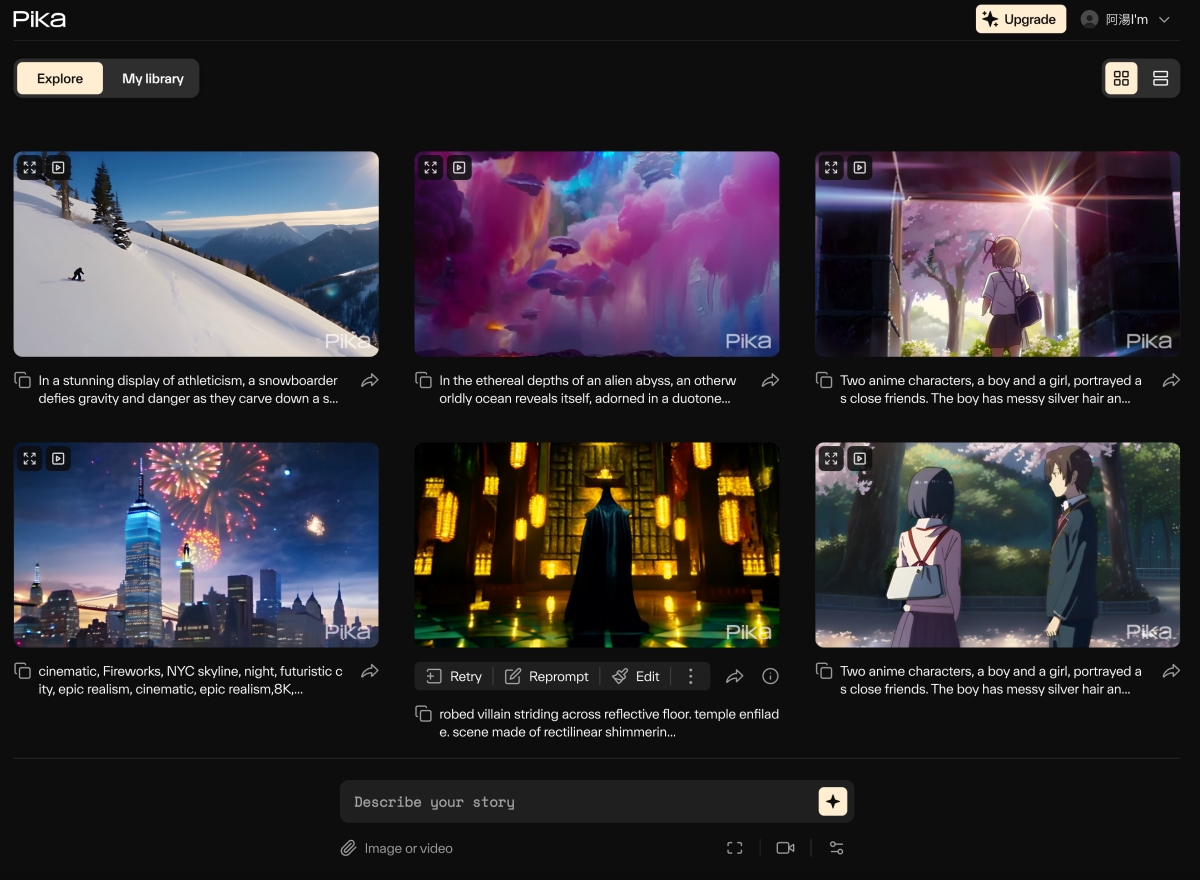Show info for the robed villain video
This screenshot has width=1200, height=880.
pos(771,676)
